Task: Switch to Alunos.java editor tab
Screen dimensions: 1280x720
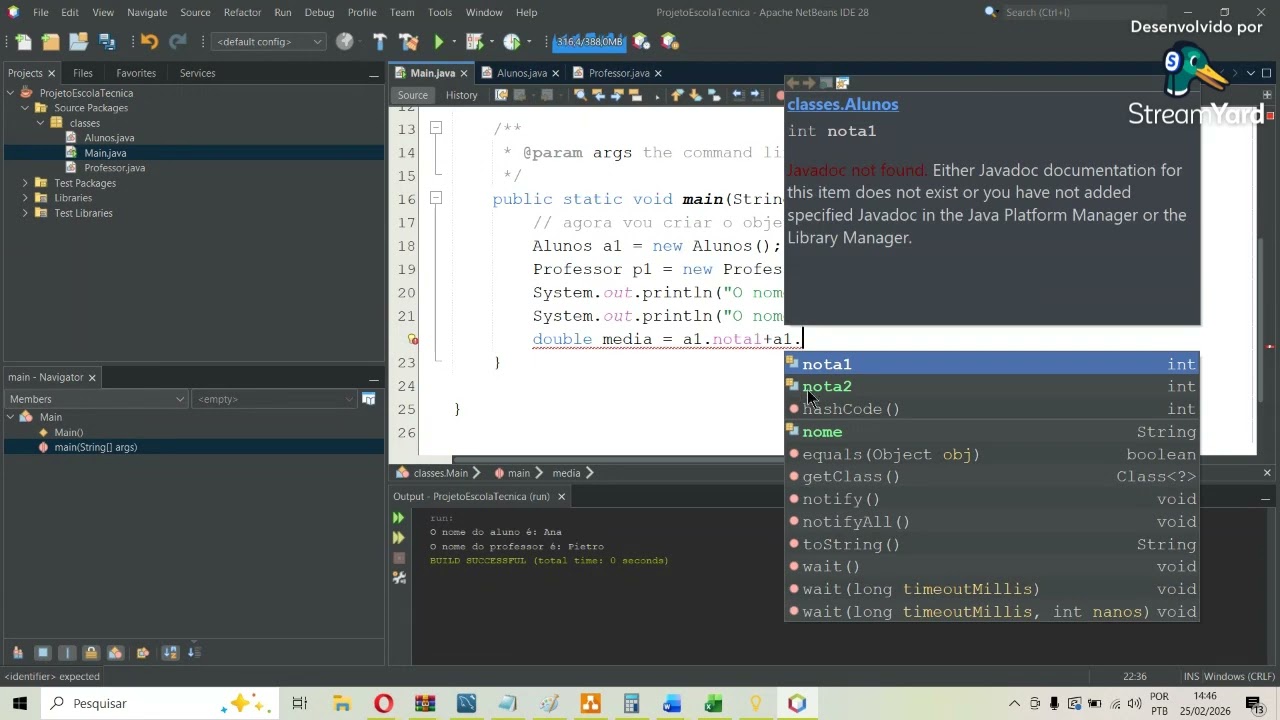Action: [x=521, y=73]
